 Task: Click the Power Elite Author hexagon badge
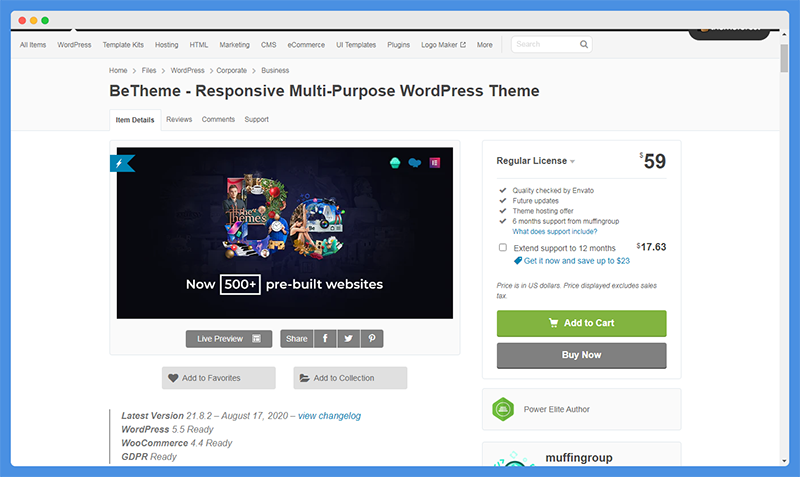(503, 409)
